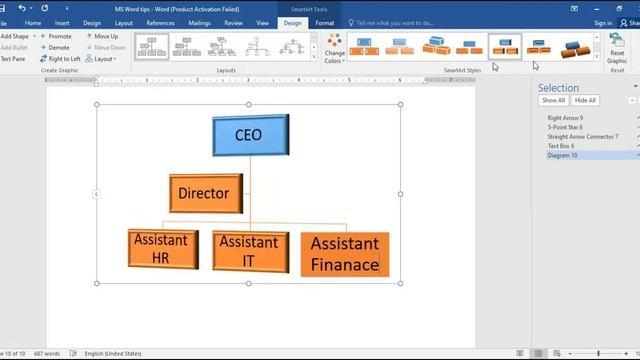
Task: Expand the Layouts gallery more arrow
Action: (x=314, y=57)
